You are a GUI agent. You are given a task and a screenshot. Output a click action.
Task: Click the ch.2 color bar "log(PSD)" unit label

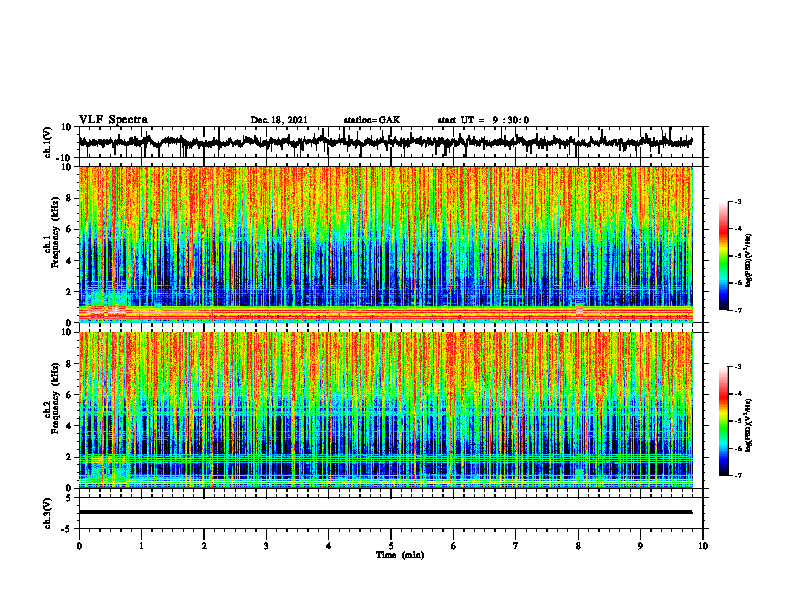[749, 425]
